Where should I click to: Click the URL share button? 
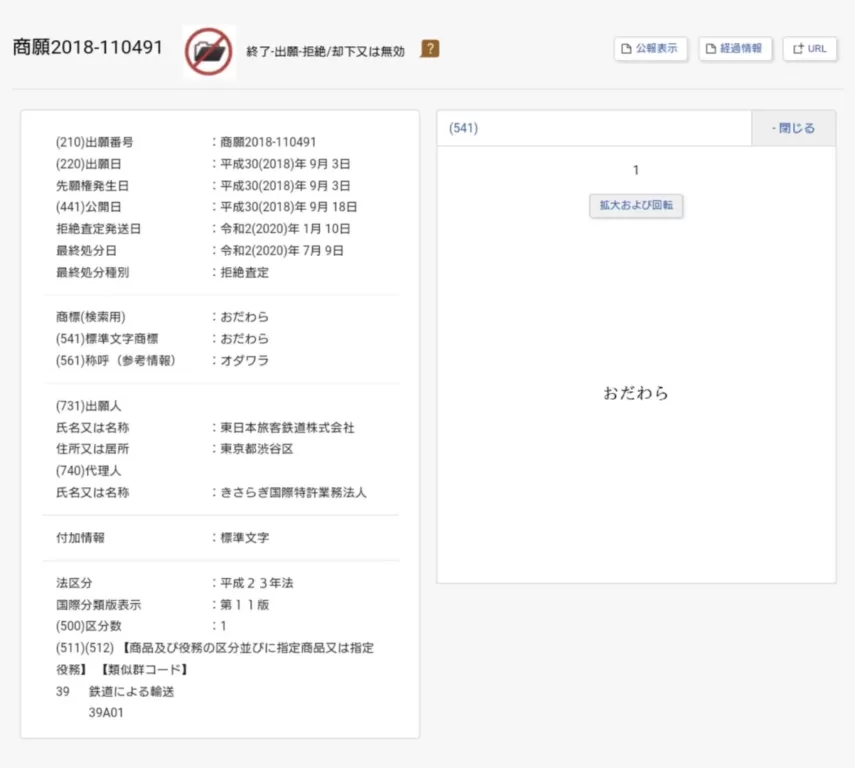click(809, 49)
